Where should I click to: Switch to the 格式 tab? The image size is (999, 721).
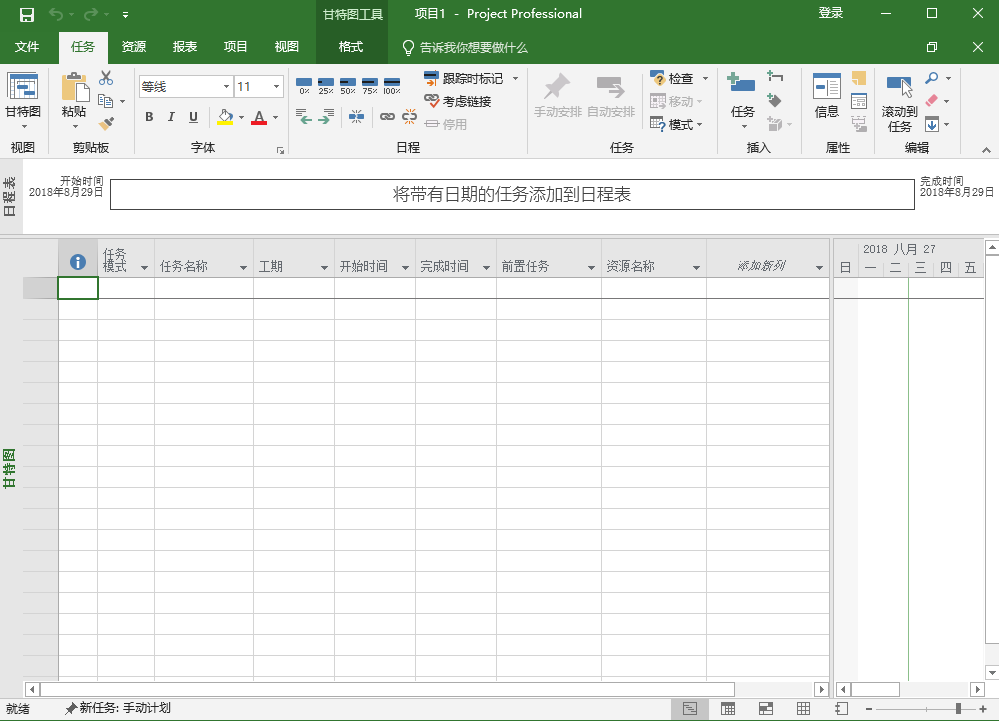pos(351,46)
